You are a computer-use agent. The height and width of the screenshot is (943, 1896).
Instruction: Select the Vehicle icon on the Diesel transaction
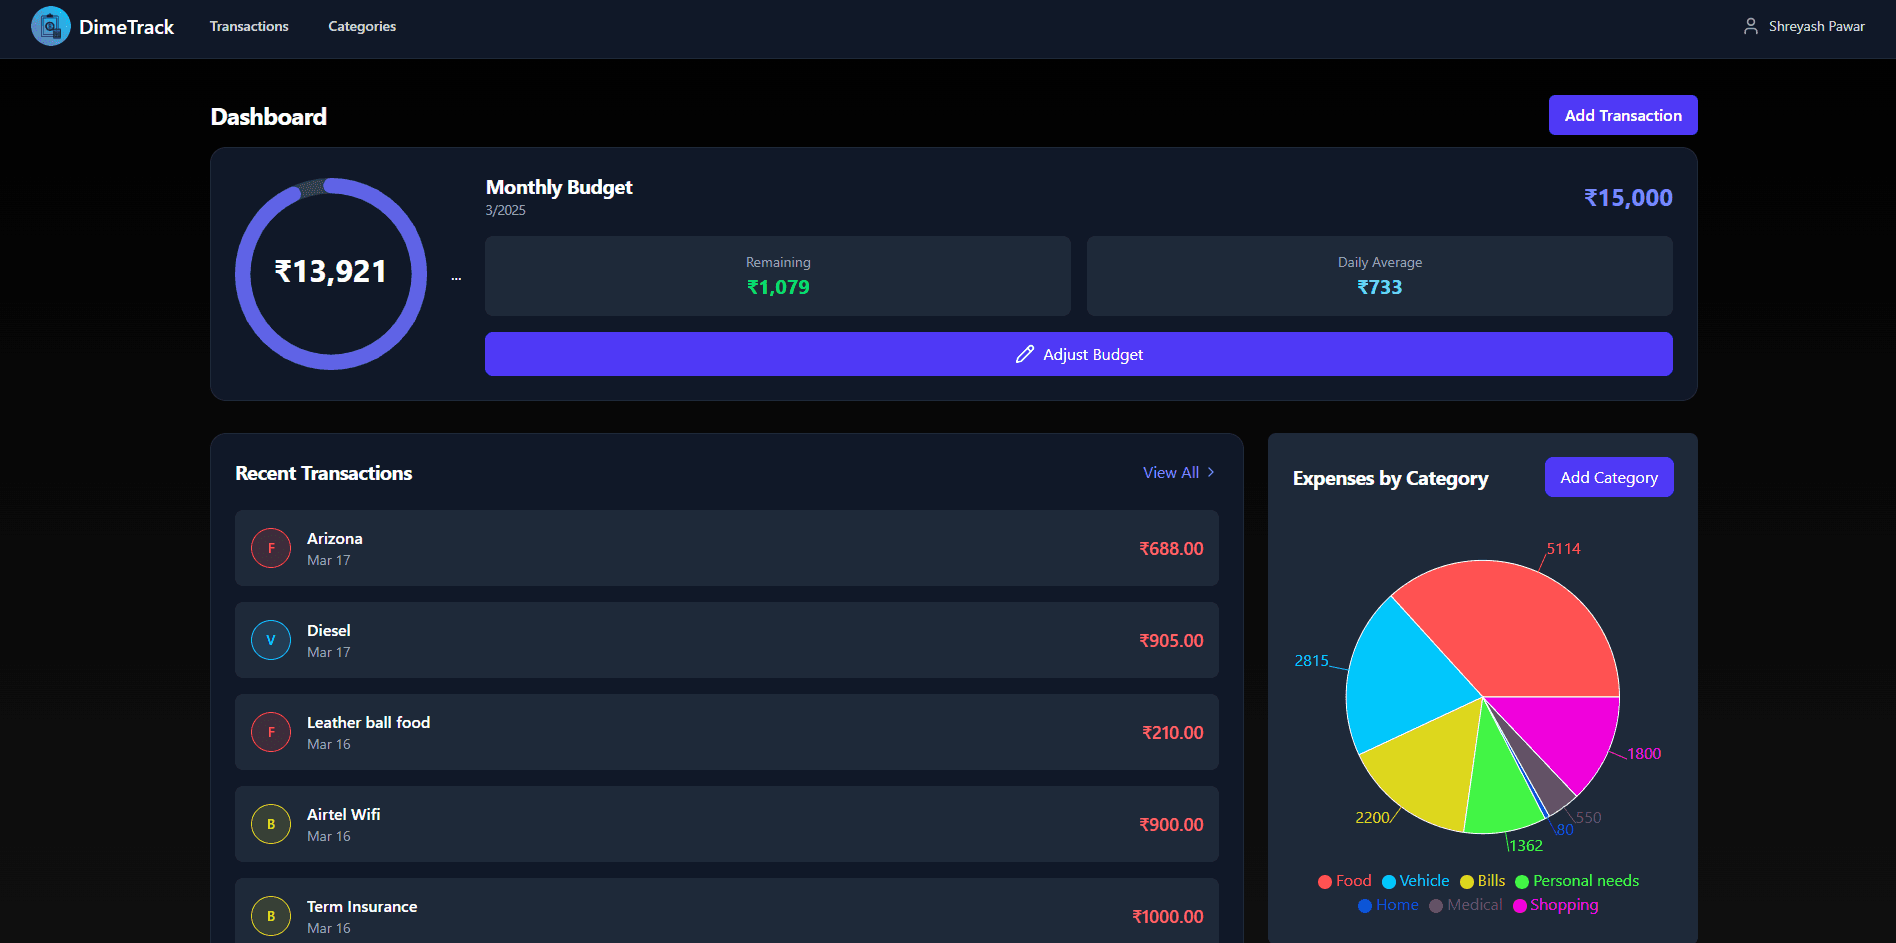pos(270,640)
